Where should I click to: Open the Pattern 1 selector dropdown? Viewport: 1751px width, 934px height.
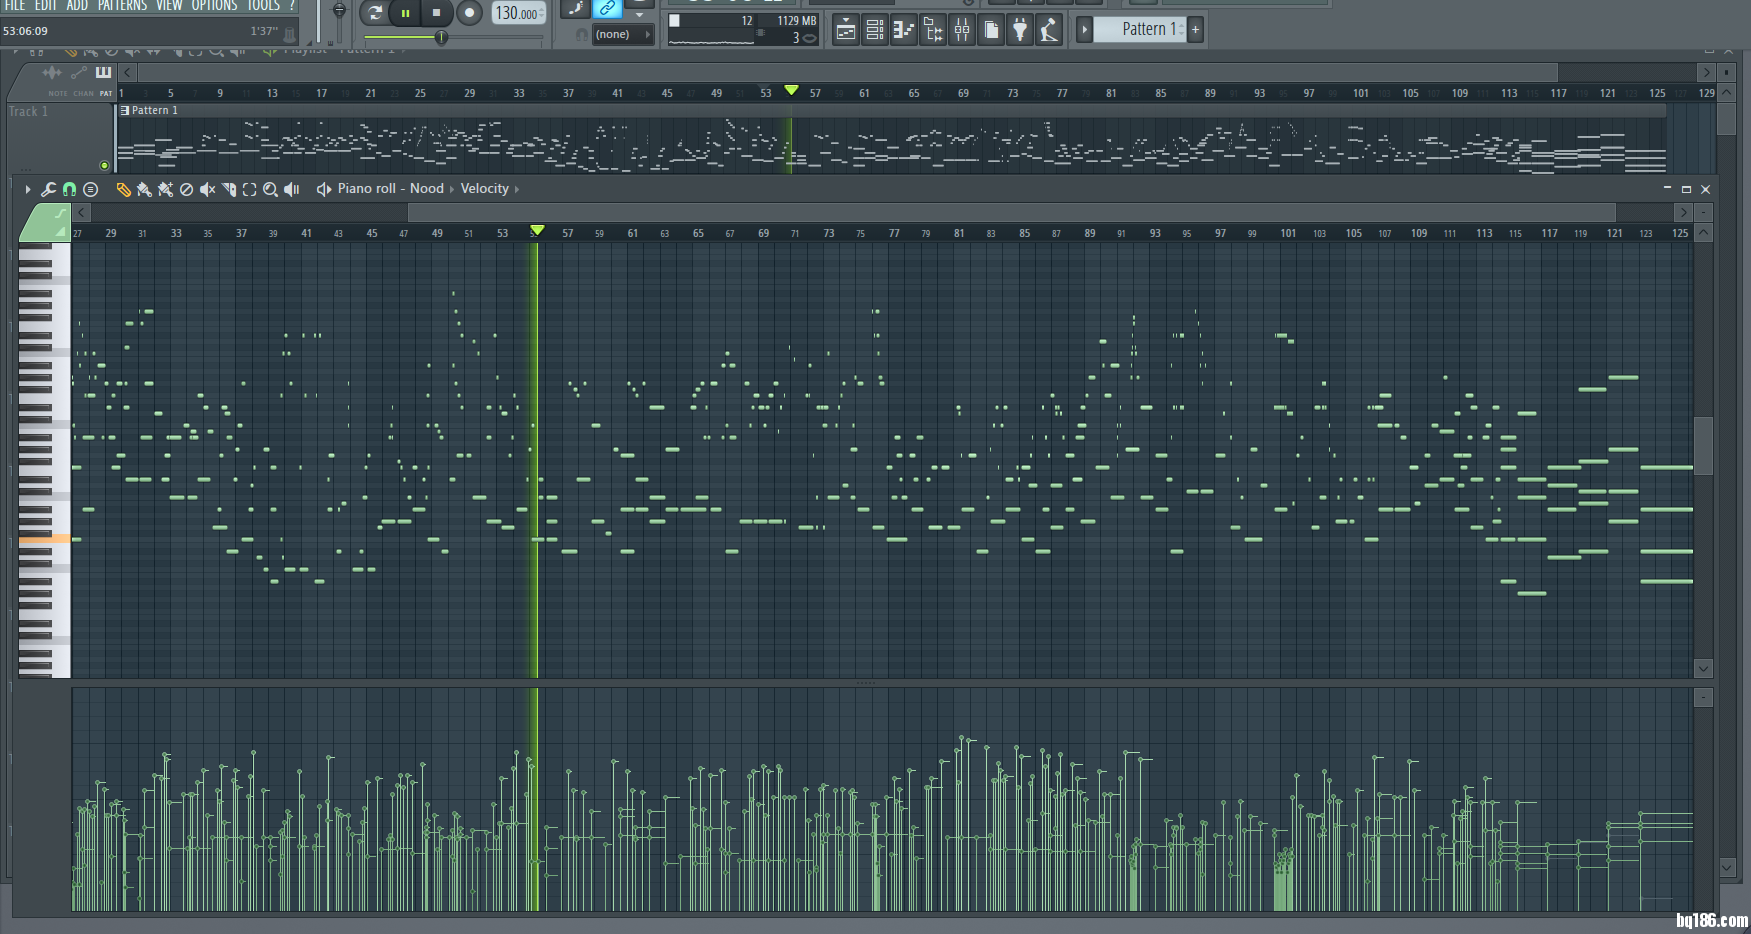(x=1141, y=29)
